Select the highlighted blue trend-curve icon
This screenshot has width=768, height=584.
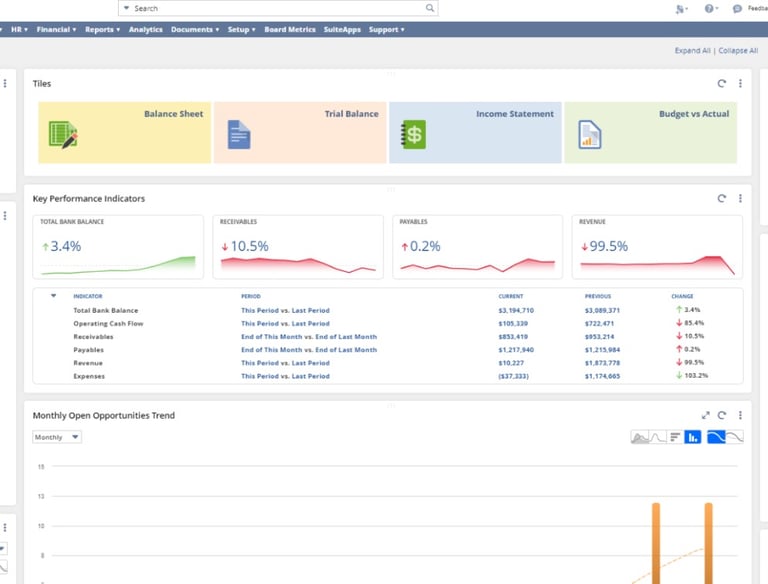[x=716, y=437]
